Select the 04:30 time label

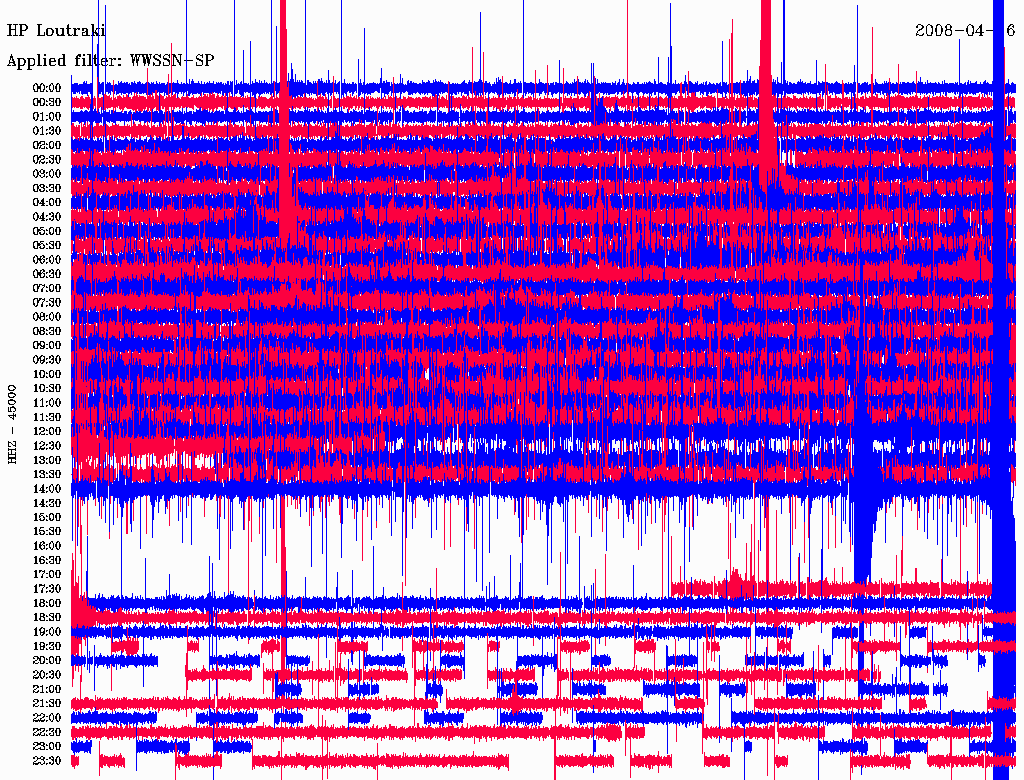[x=47, y=217]
